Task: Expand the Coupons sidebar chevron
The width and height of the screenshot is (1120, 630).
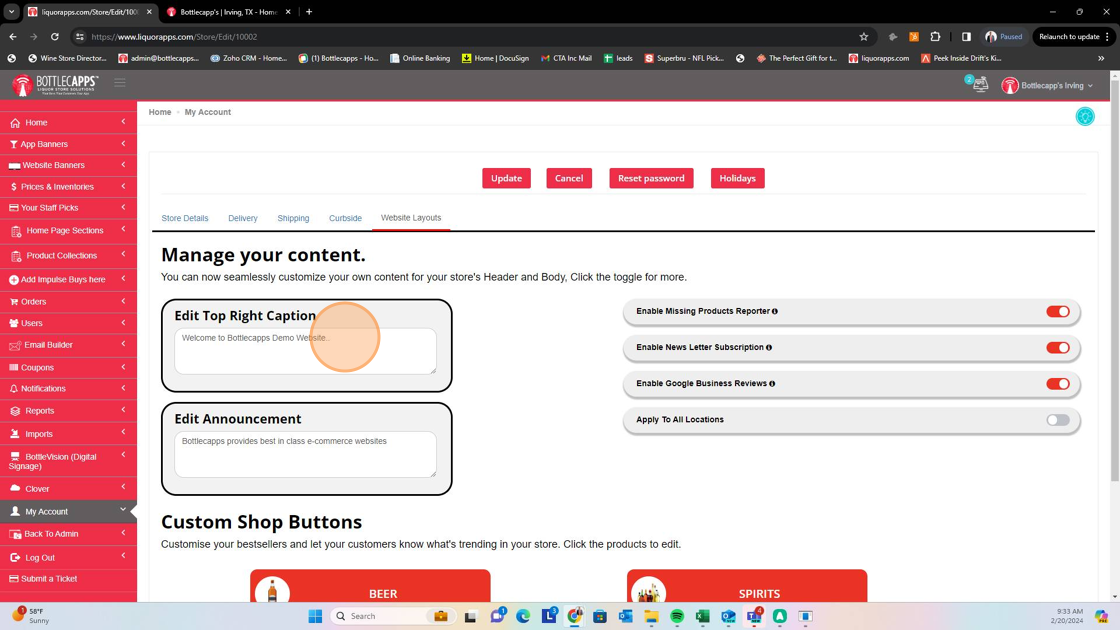Action: pos(124,366)
